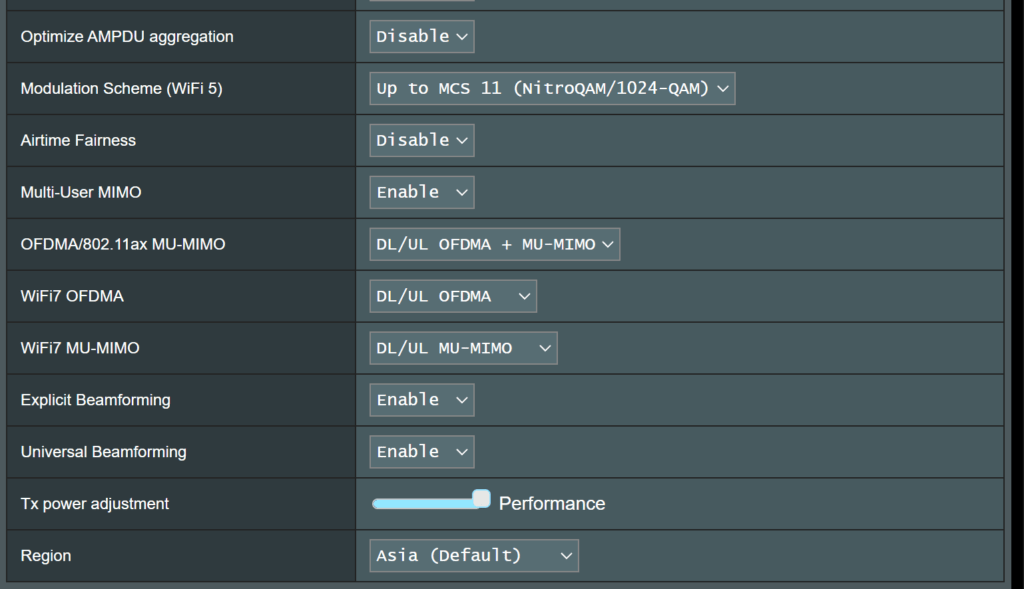Screen dimensions: 1024x589
Task: Open the Explicit Beamforming dropdown
Action: click(x=422, y=400)
